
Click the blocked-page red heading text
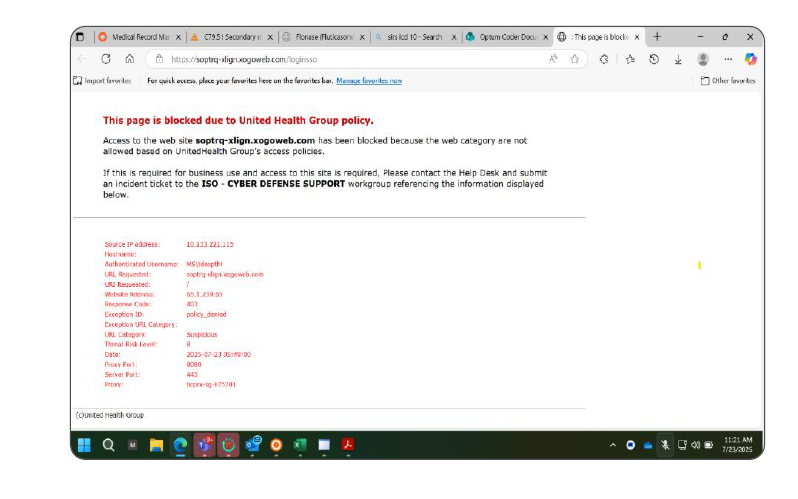pyautogui.click(x=238, y=120)
